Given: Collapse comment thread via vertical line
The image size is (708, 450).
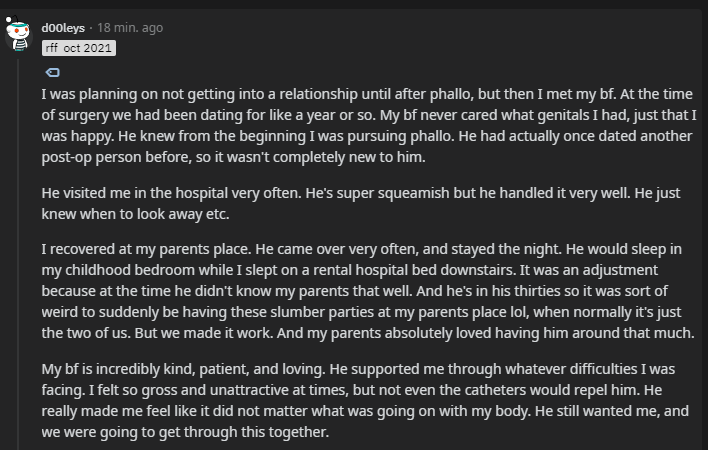Looking at the screenshot, I should point(19,253).
